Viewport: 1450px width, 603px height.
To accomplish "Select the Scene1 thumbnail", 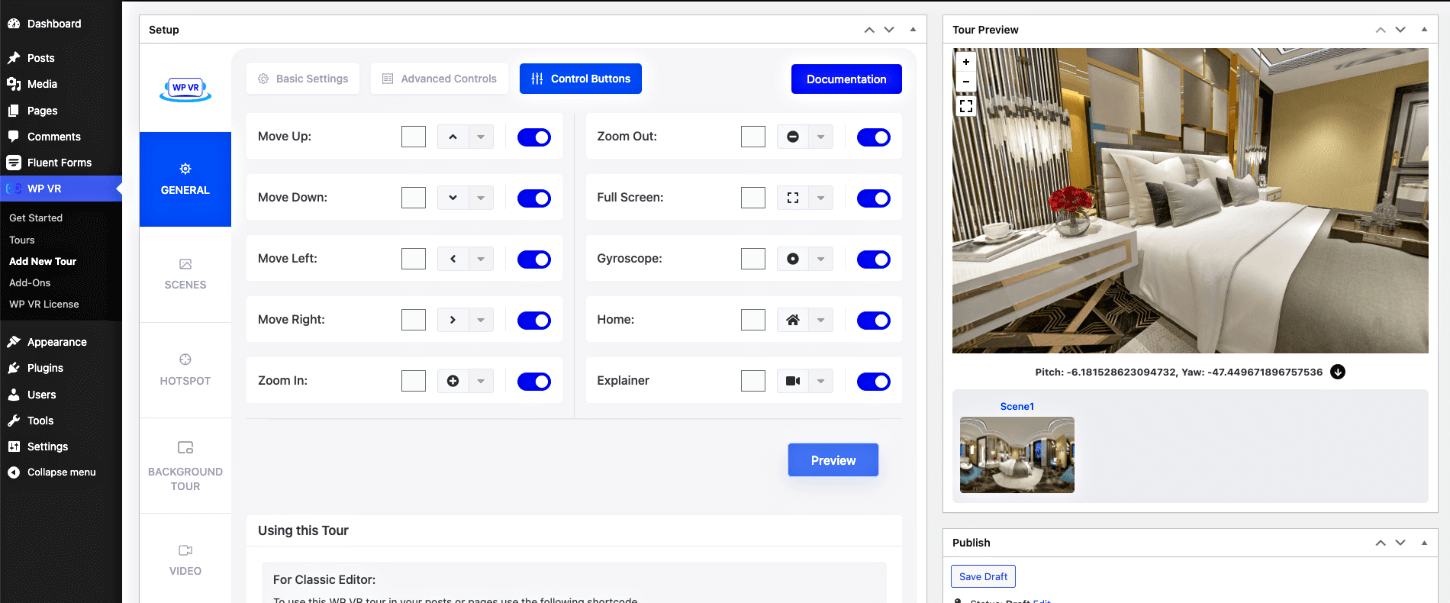I will tap(1017, 455).
